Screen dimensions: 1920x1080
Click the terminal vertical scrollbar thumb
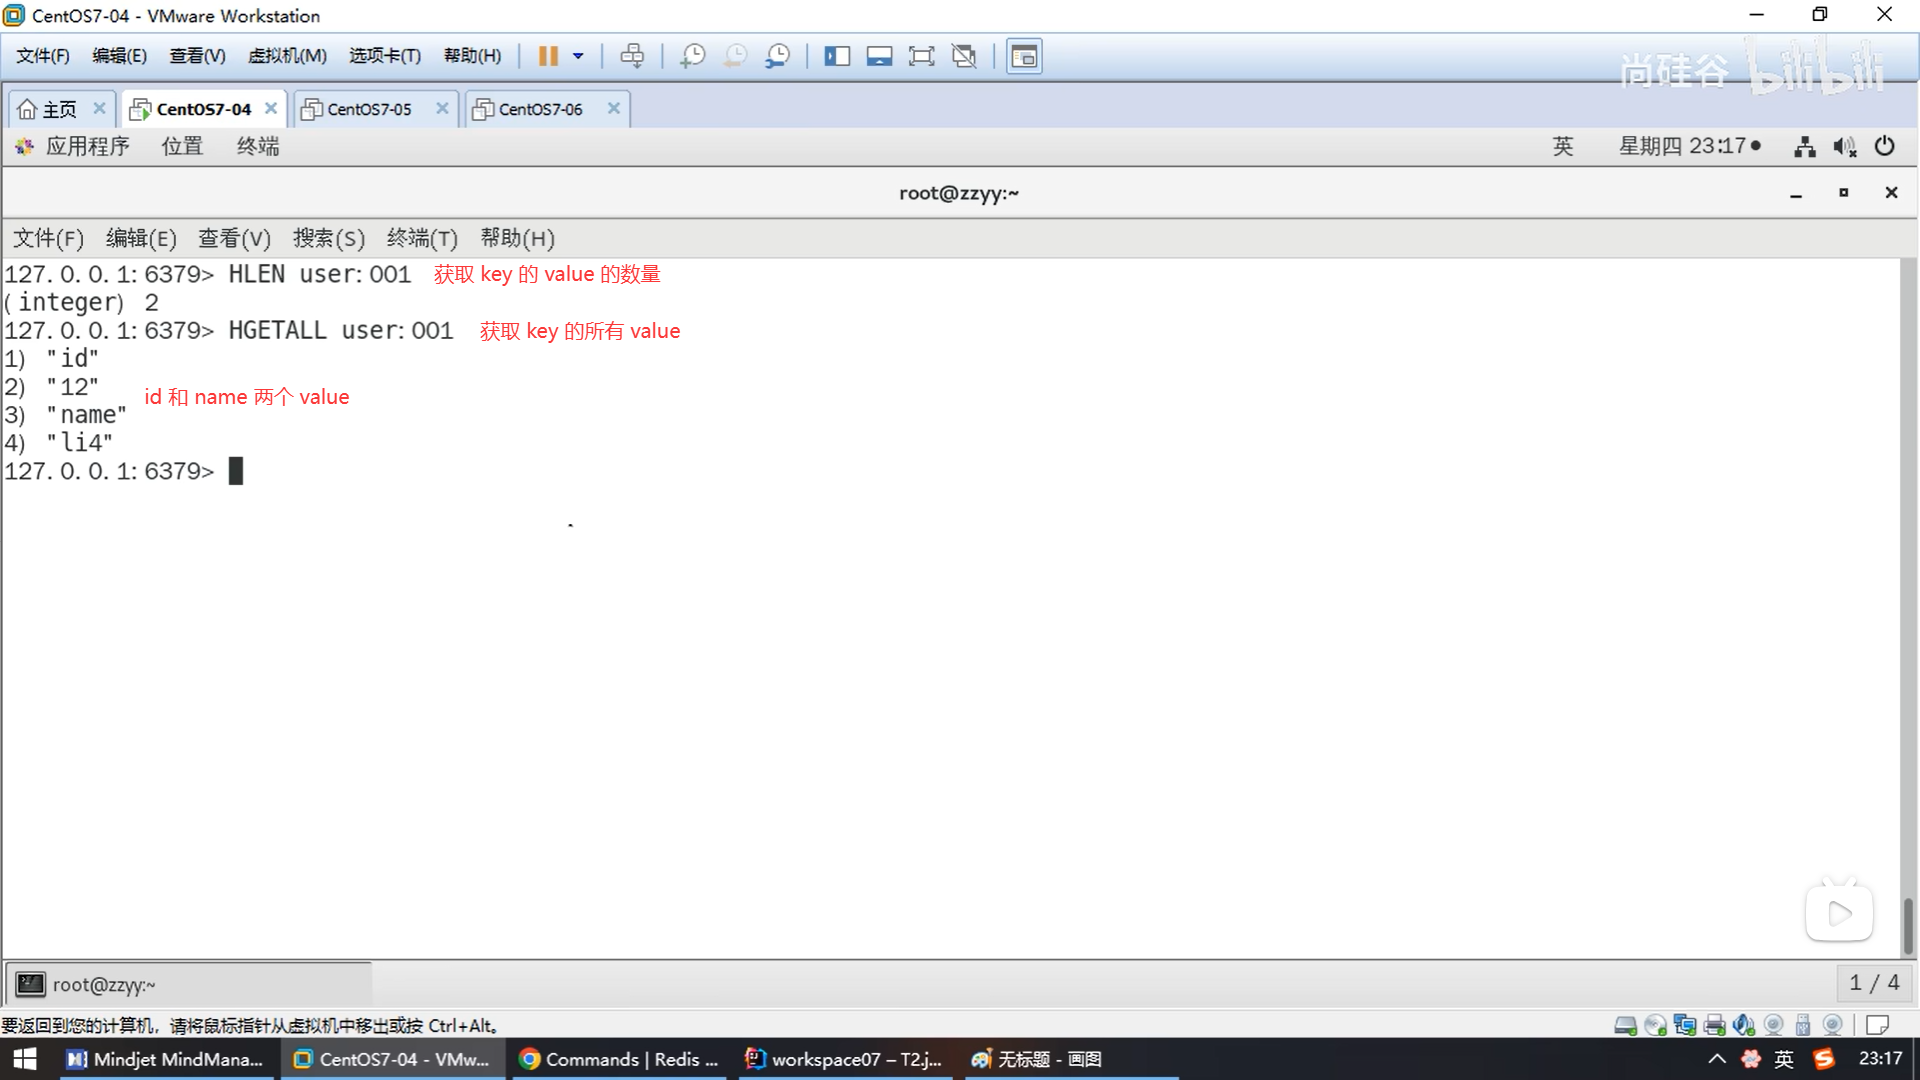(1908, 925)
